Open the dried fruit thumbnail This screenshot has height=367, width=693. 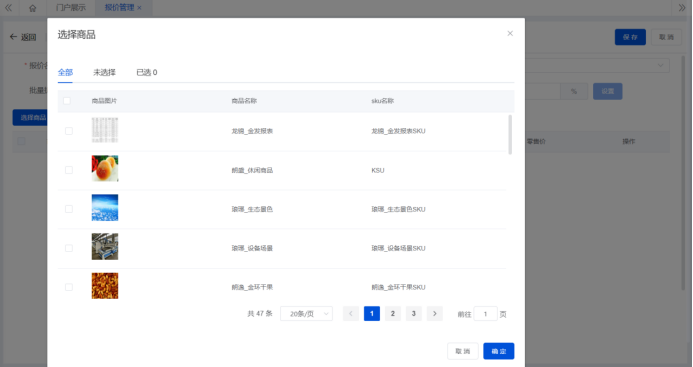[105, 286]
